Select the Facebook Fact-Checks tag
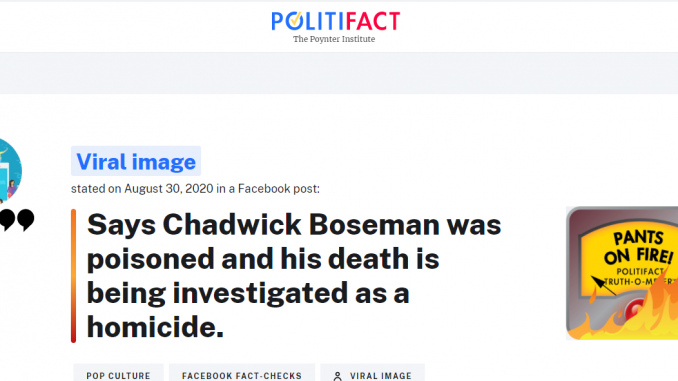The width and height of the screenshot is (678, 381). point(242,373)
